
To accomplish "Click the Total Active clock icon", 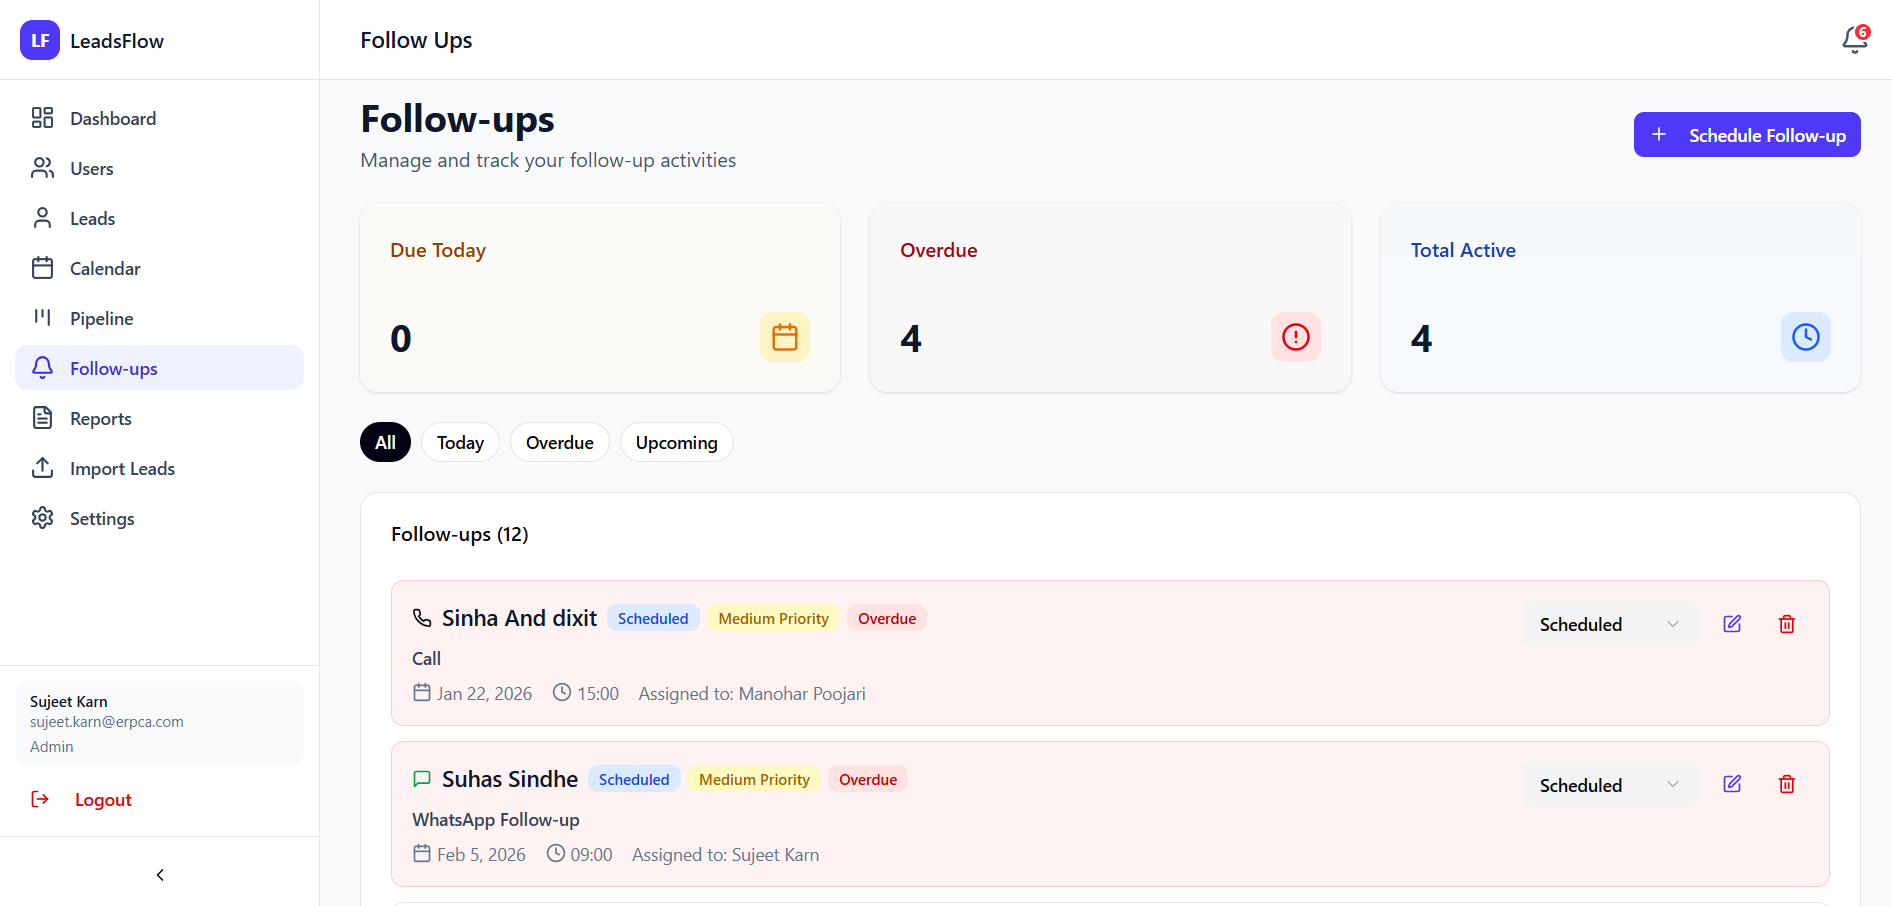I will coord(1805,337).
